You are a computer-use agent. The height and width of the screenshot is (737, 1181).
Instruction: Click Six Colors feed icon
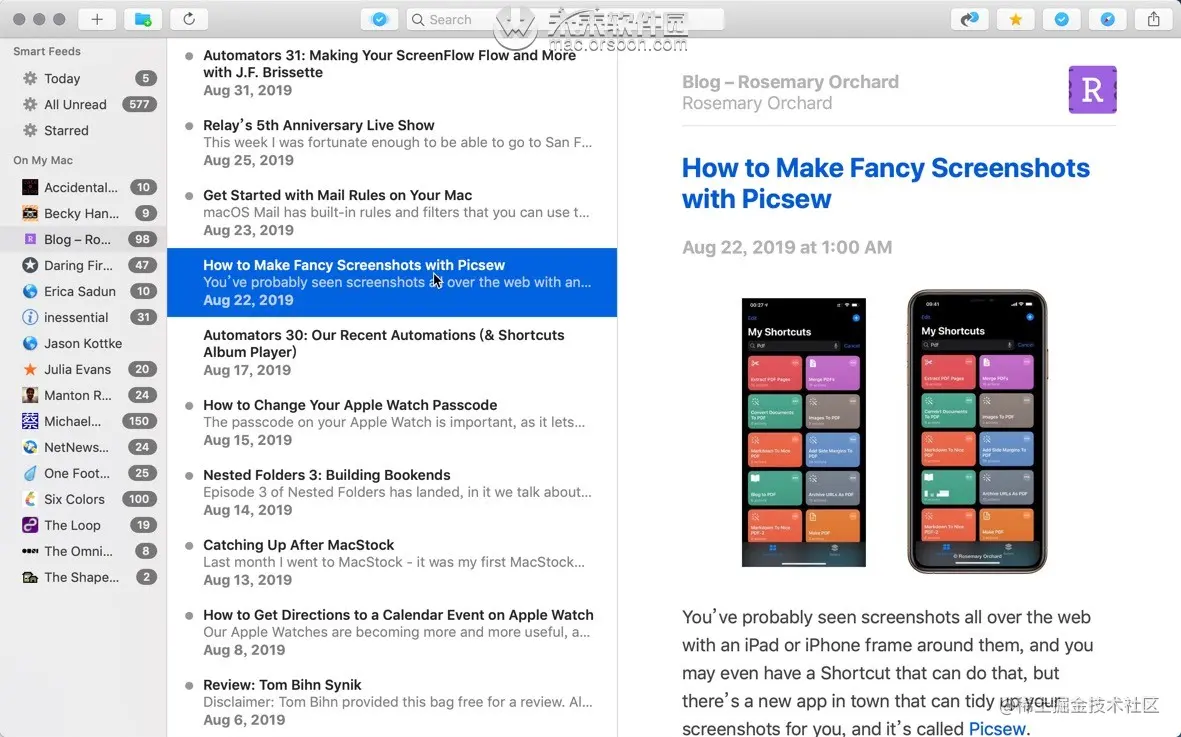click(30, 498)
